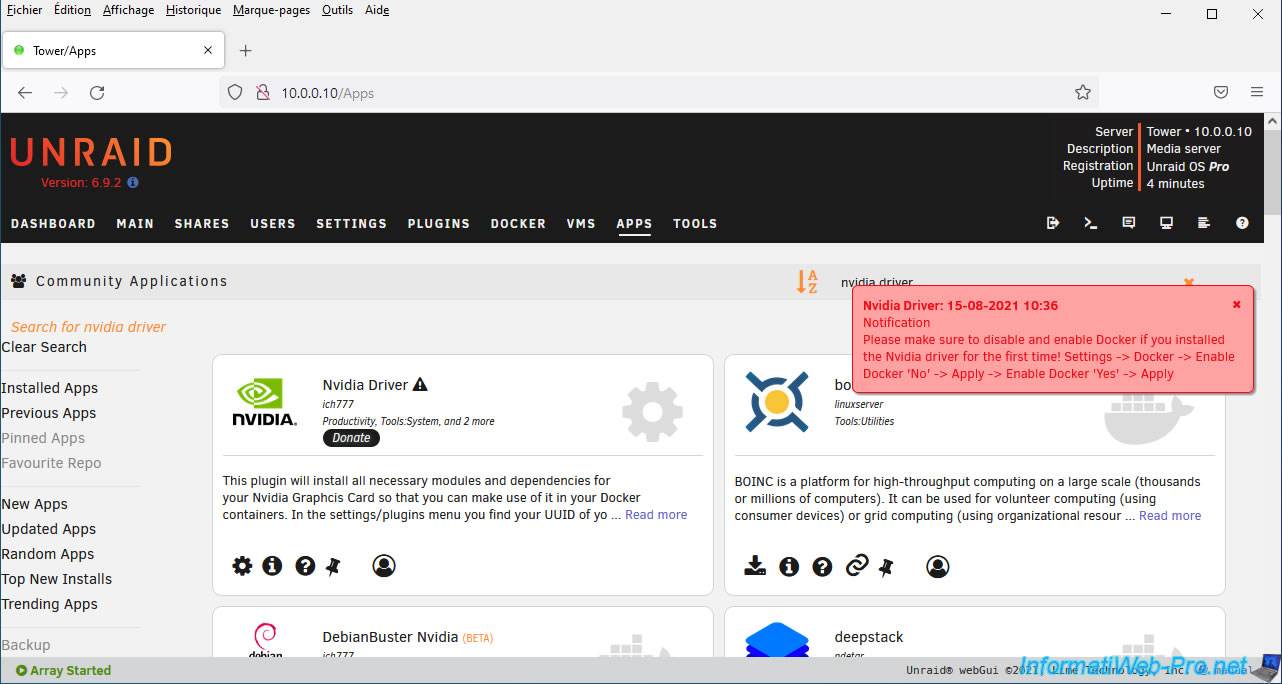Open Nvidia Driver settings gear icon

(x=242, y=566)
